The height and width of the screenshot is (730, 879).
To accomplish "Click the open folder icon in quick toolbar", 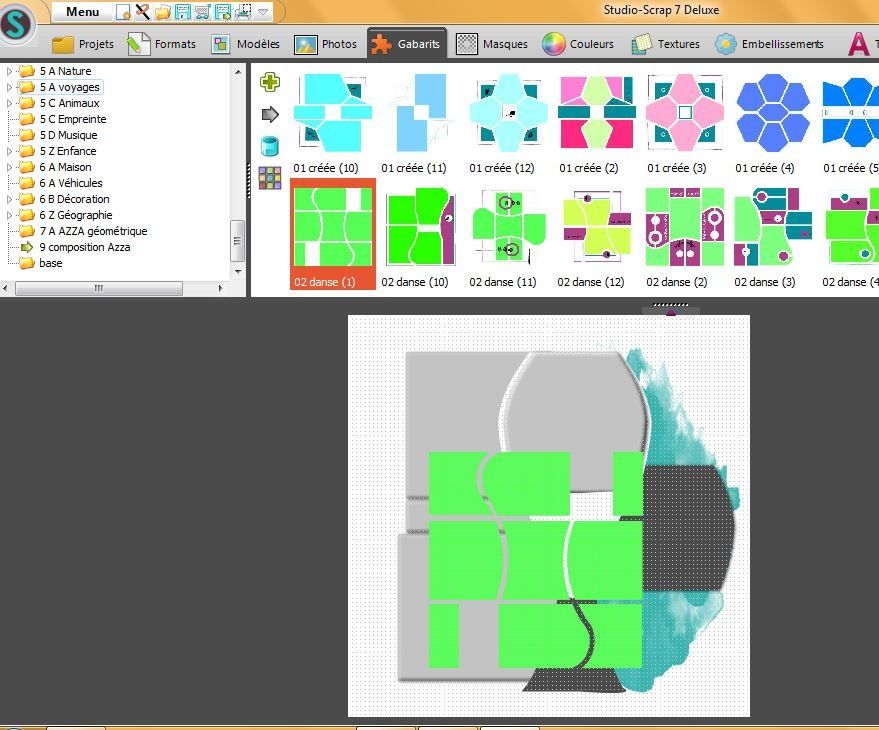I will pos(163,12).
